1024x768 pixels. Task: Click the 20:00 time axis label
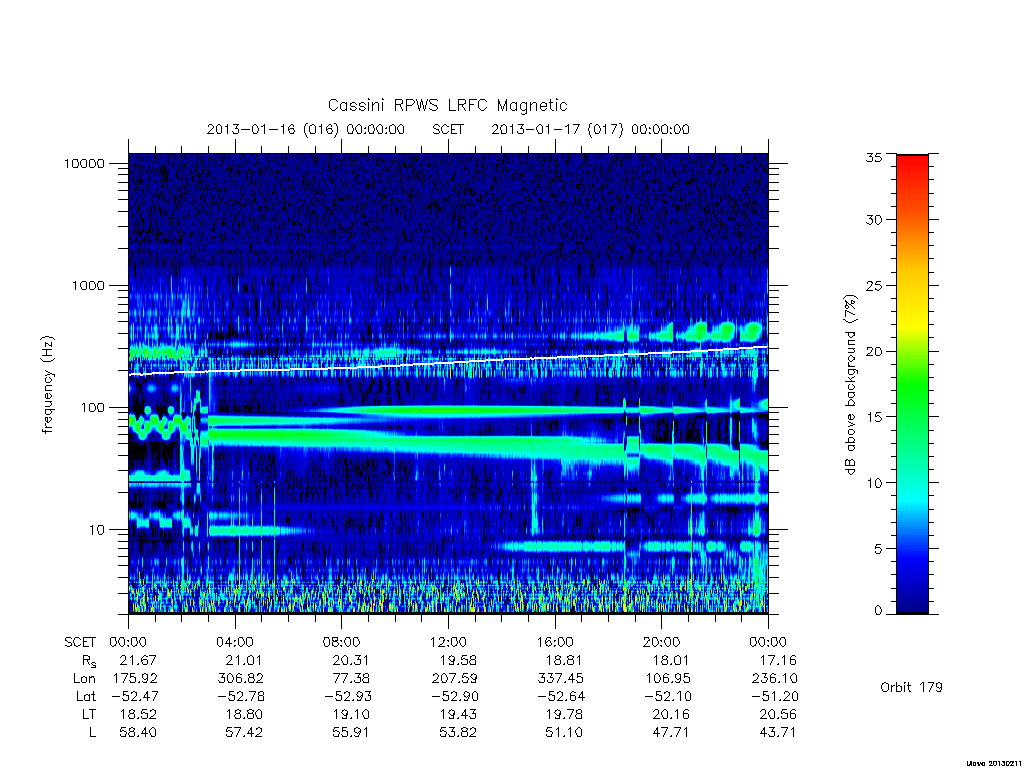[x=662, y=642]
